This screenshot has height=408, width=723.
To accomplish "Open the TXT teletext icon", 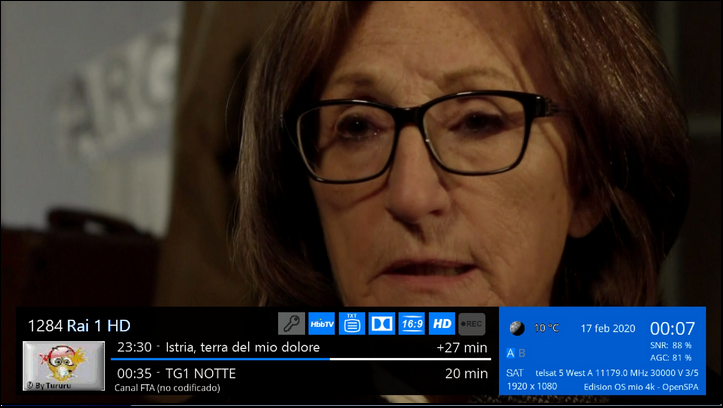I will click(x=352, y=324).
